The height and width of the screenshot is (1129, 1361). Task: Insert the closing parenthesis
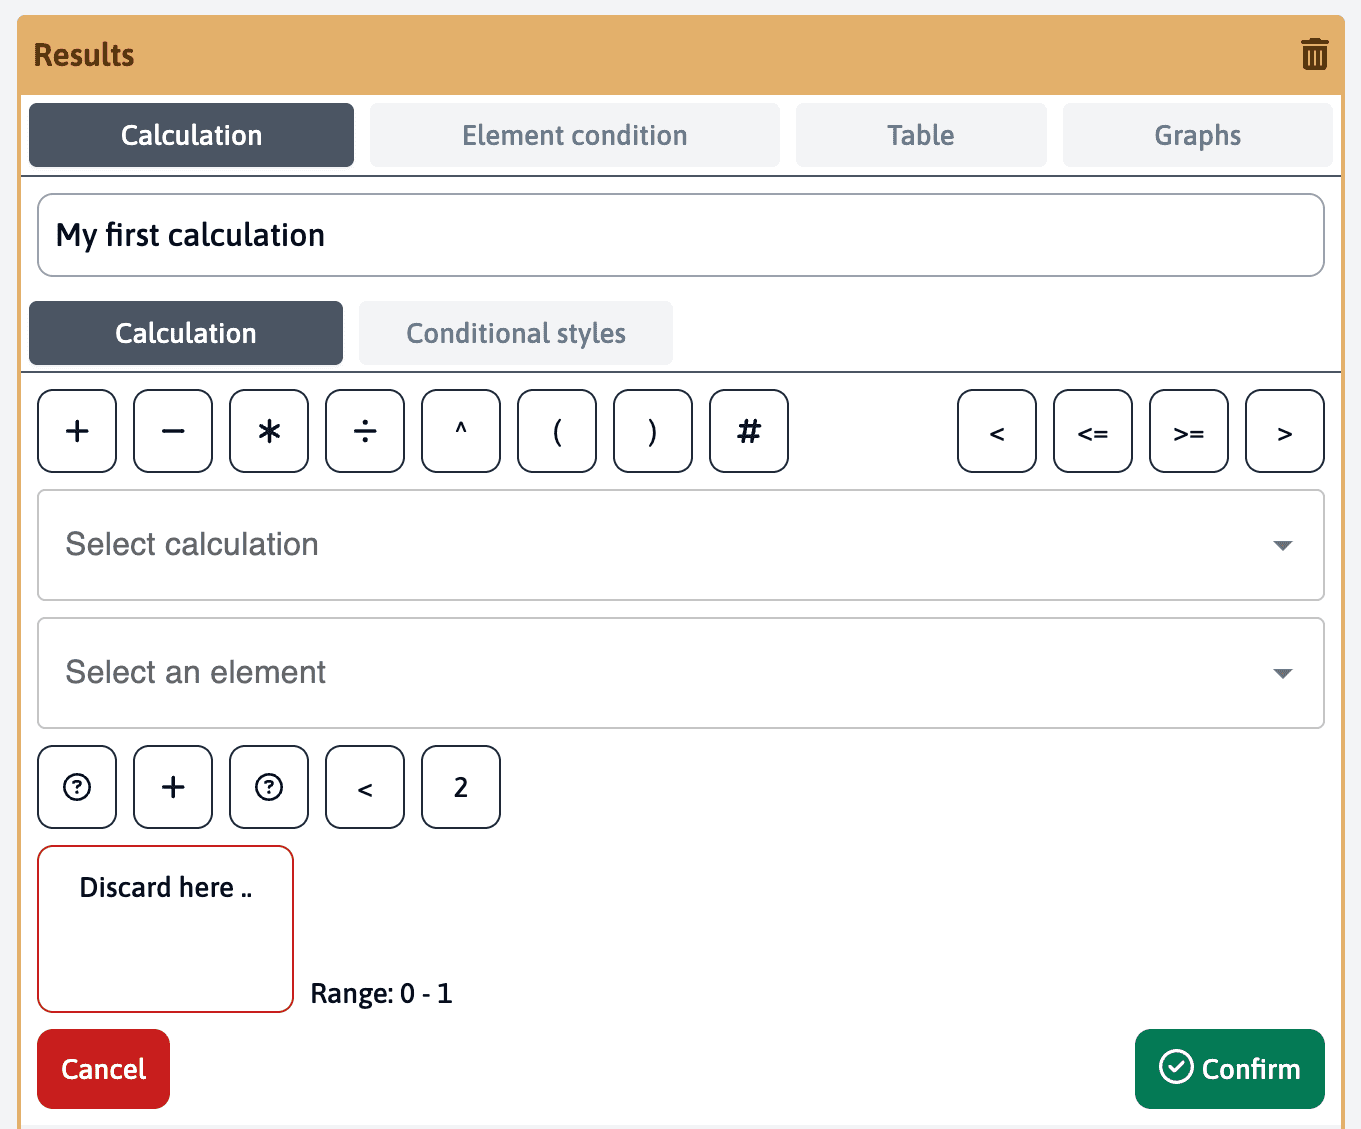(653, 431)
